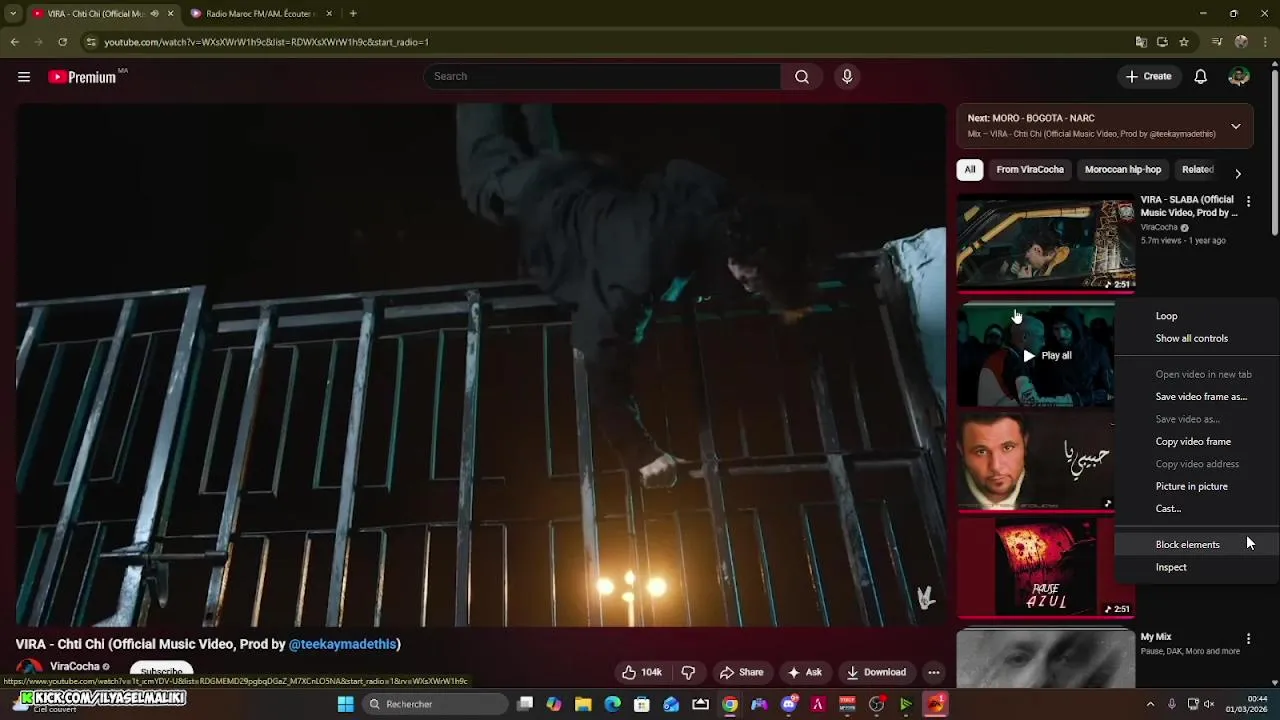Choose Show all controls

pyautogui.click(x=1198, y=338)
